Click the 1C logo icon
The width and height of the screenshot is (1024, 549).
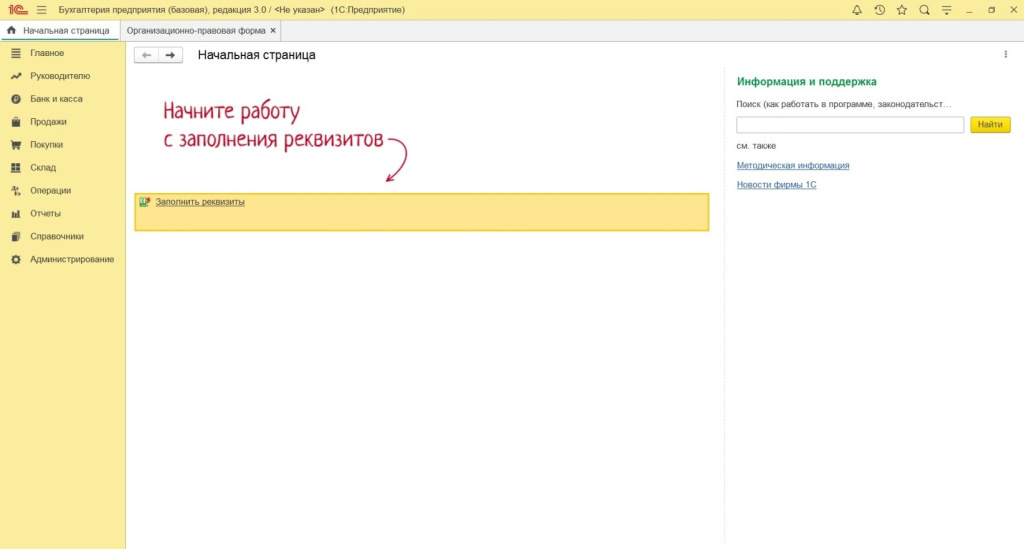point(17,10)
